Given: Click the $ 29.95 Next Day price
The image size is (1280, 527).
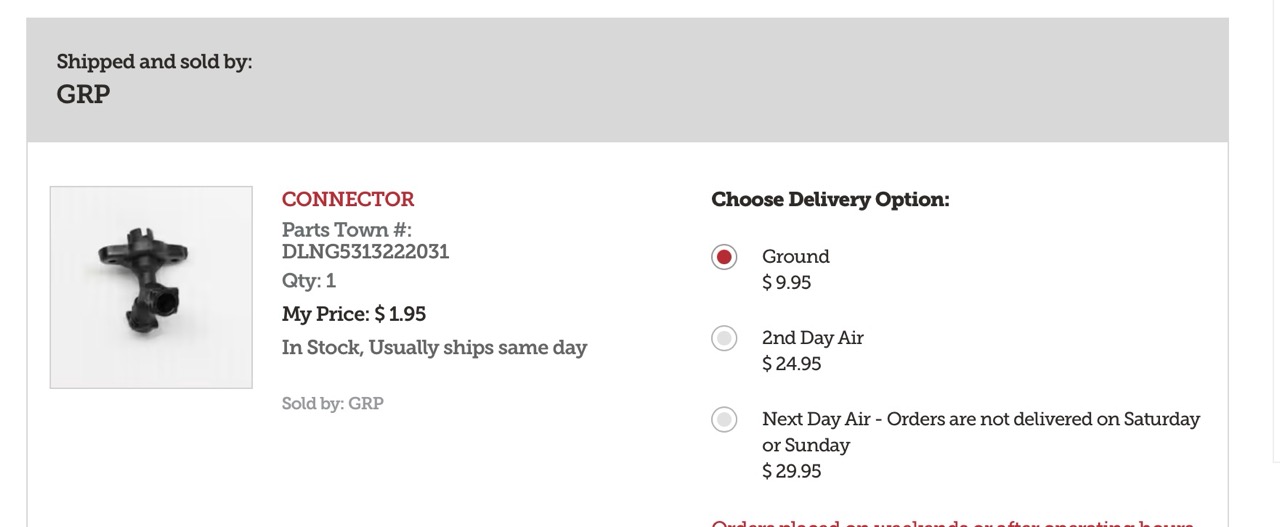Looking at the screenshot, I should coord(792,471).
